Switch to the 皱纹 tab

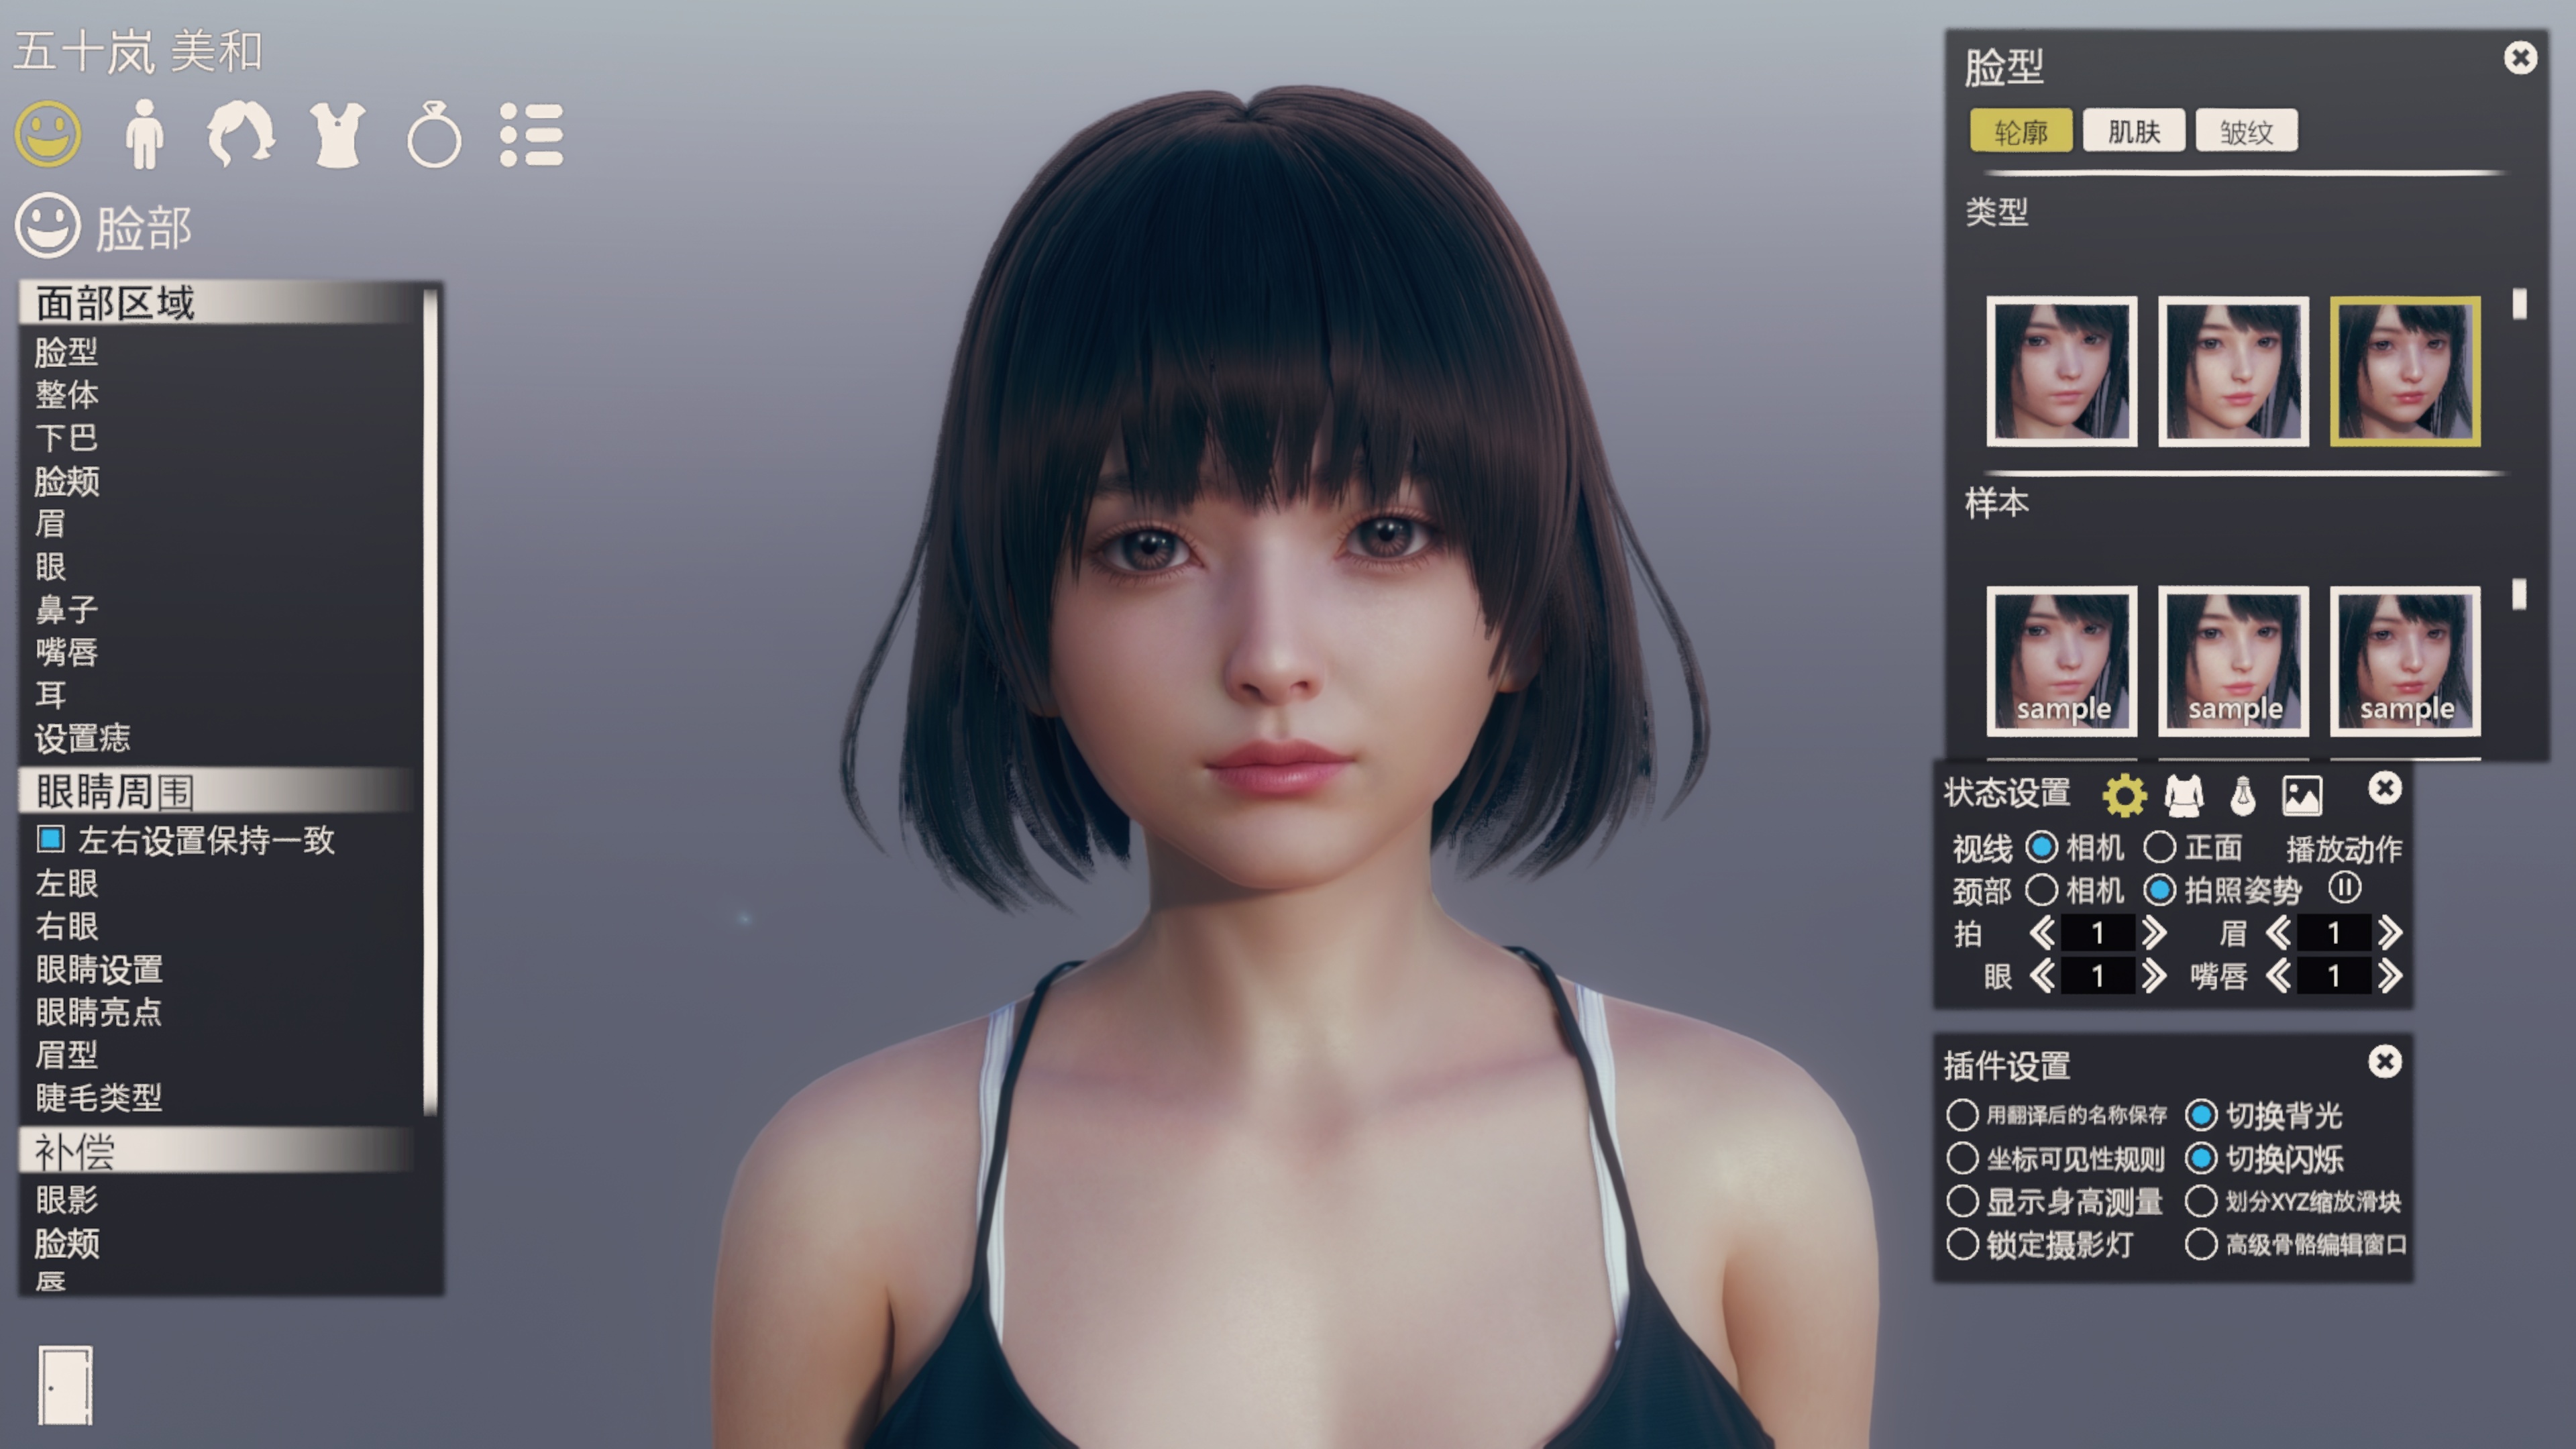point(2246,131)
